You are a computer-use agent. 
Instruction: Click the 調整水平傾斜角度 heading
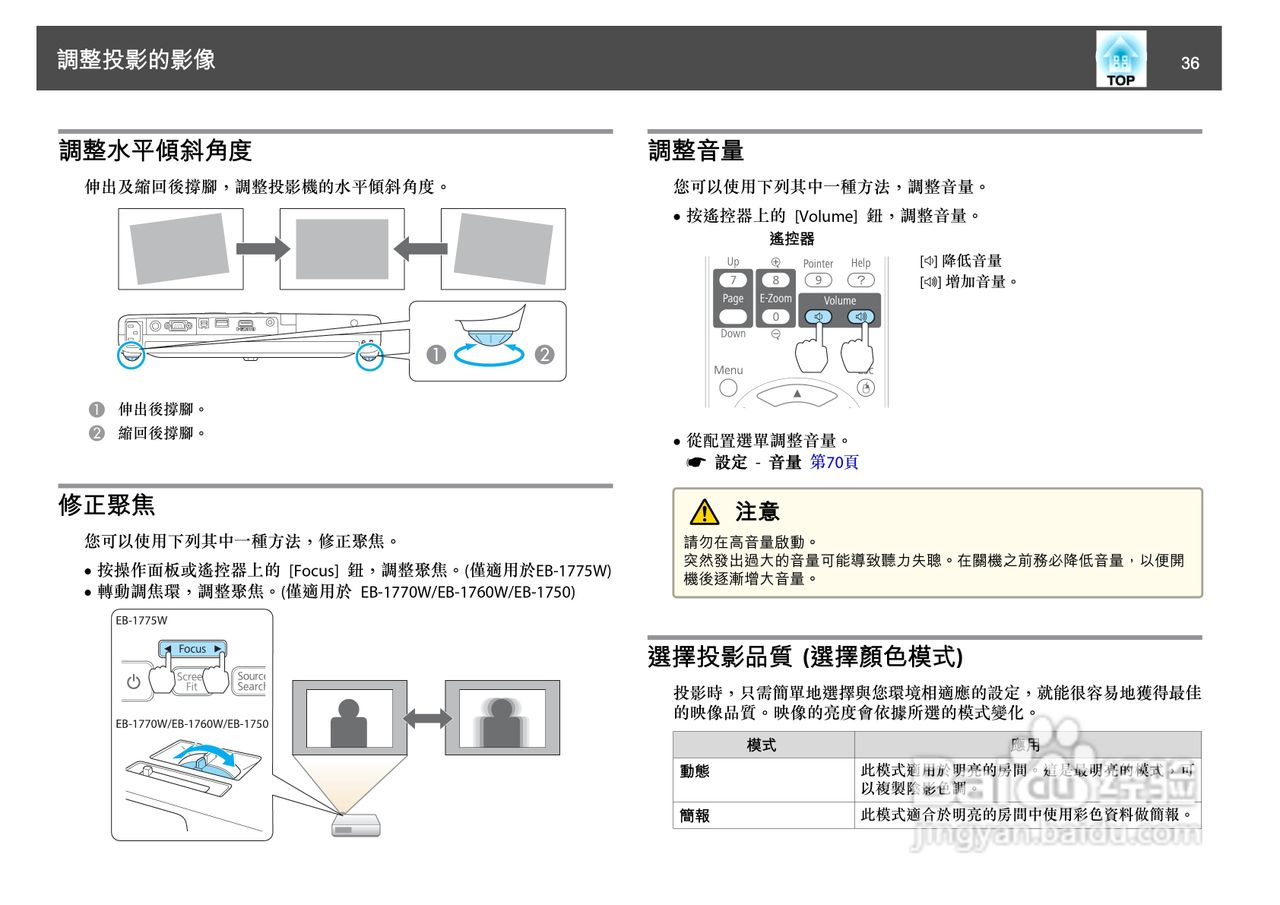[x=155, y=151]
